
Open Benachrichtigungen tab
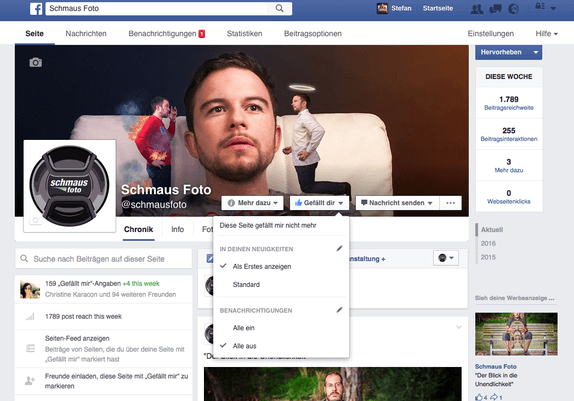point(166,34)
